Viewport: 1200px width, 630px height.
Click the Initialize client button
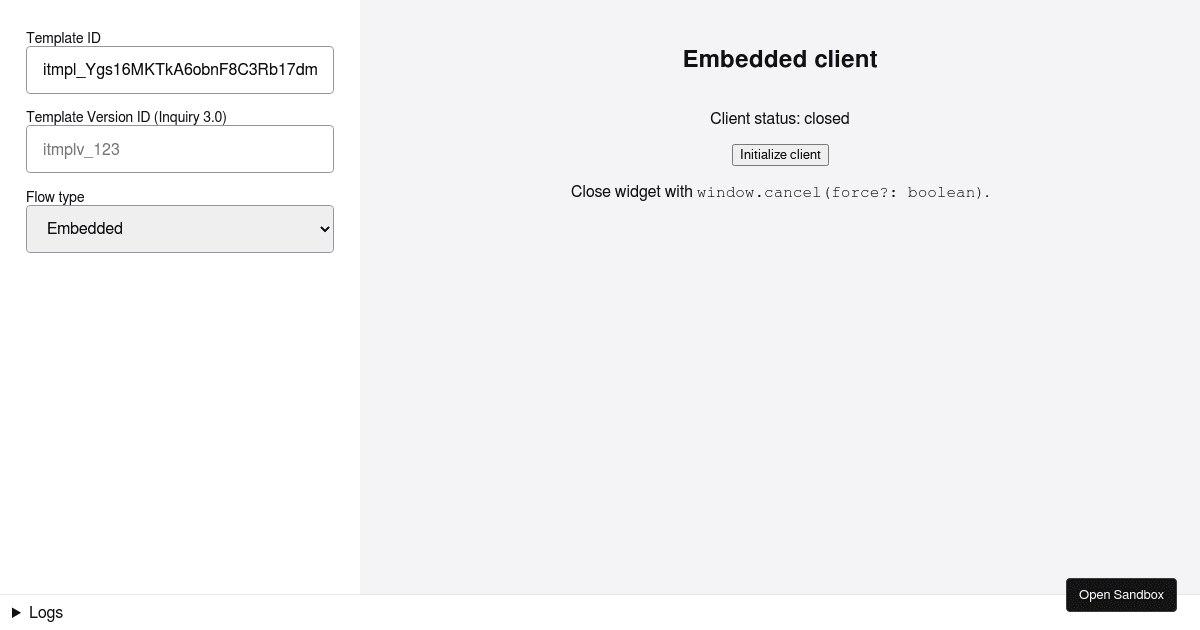tap(780, 155)
